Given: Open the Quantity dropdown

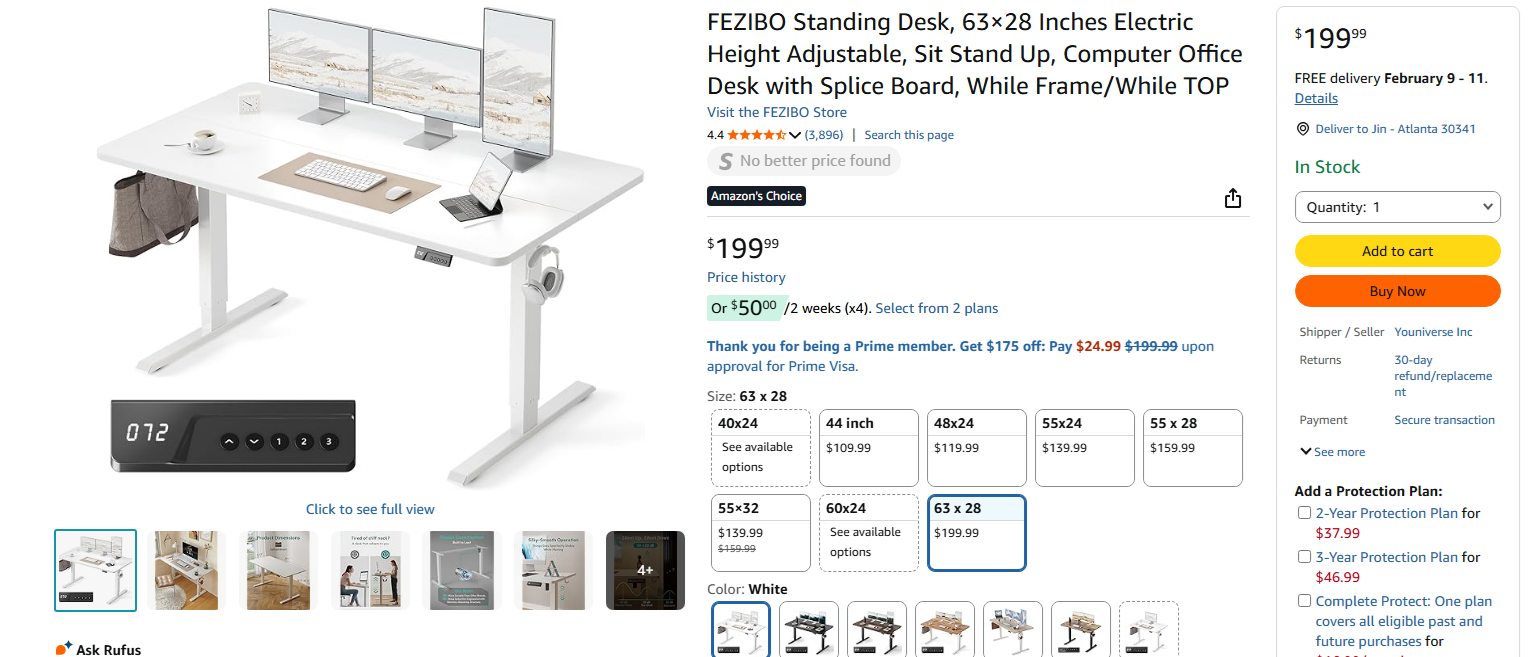Looking at the screenshot, I should tap(1397, 207).
